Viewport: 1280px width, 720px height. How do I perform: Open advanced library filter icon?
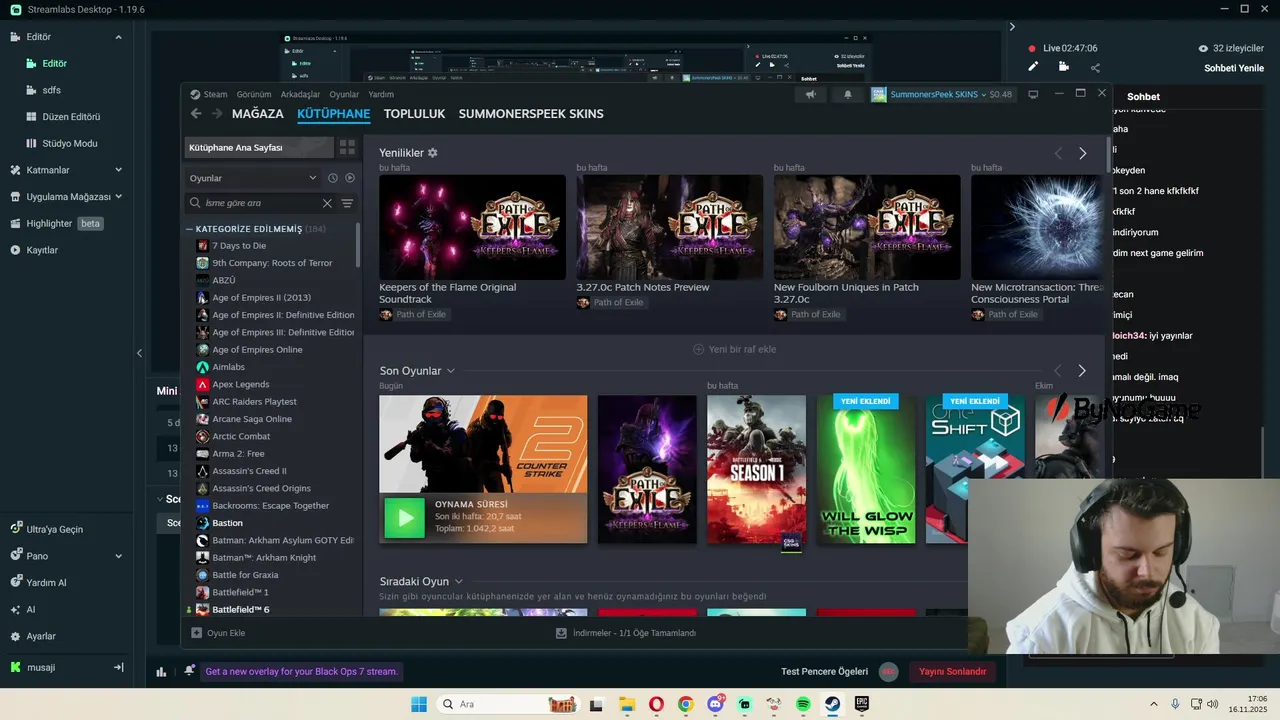click(347, 203)
